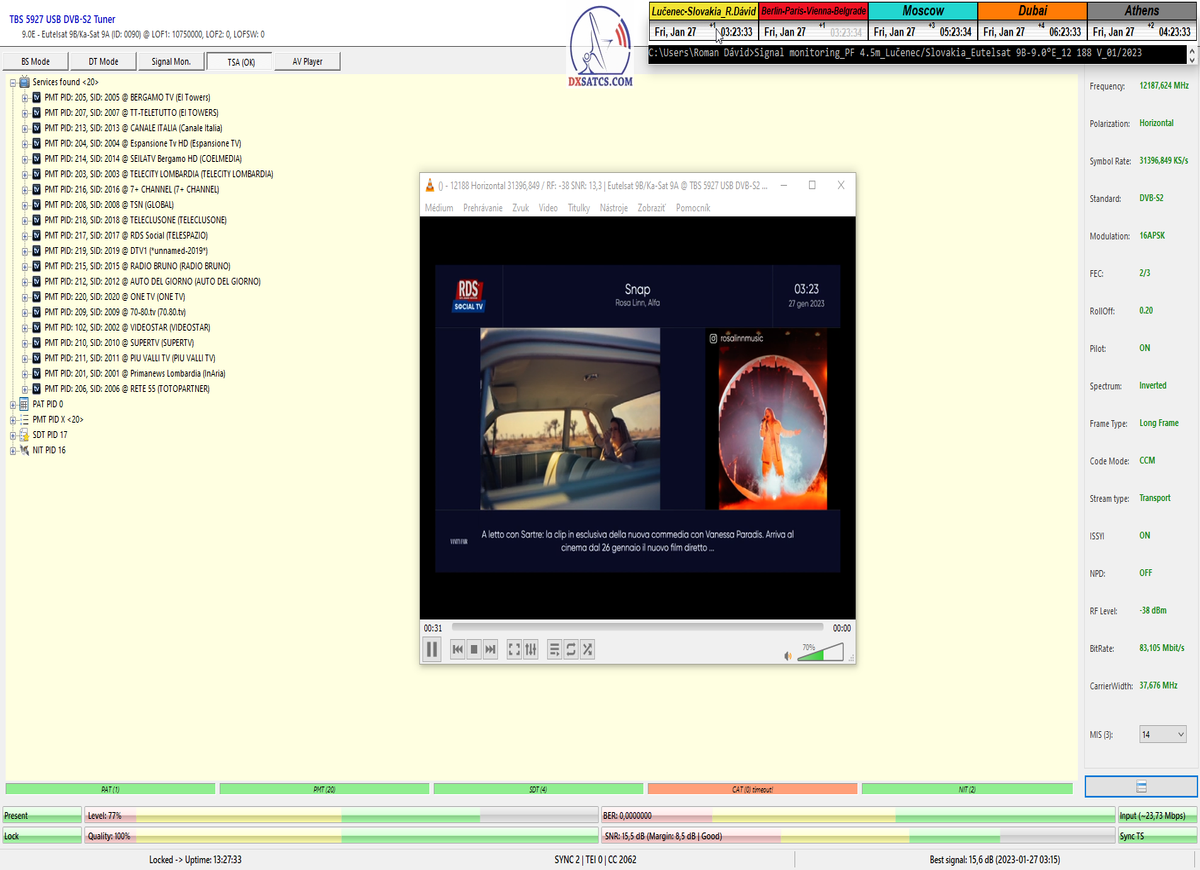Mute audio using the speaker icon
This screenshot has height=870, width=1200.
788,655
